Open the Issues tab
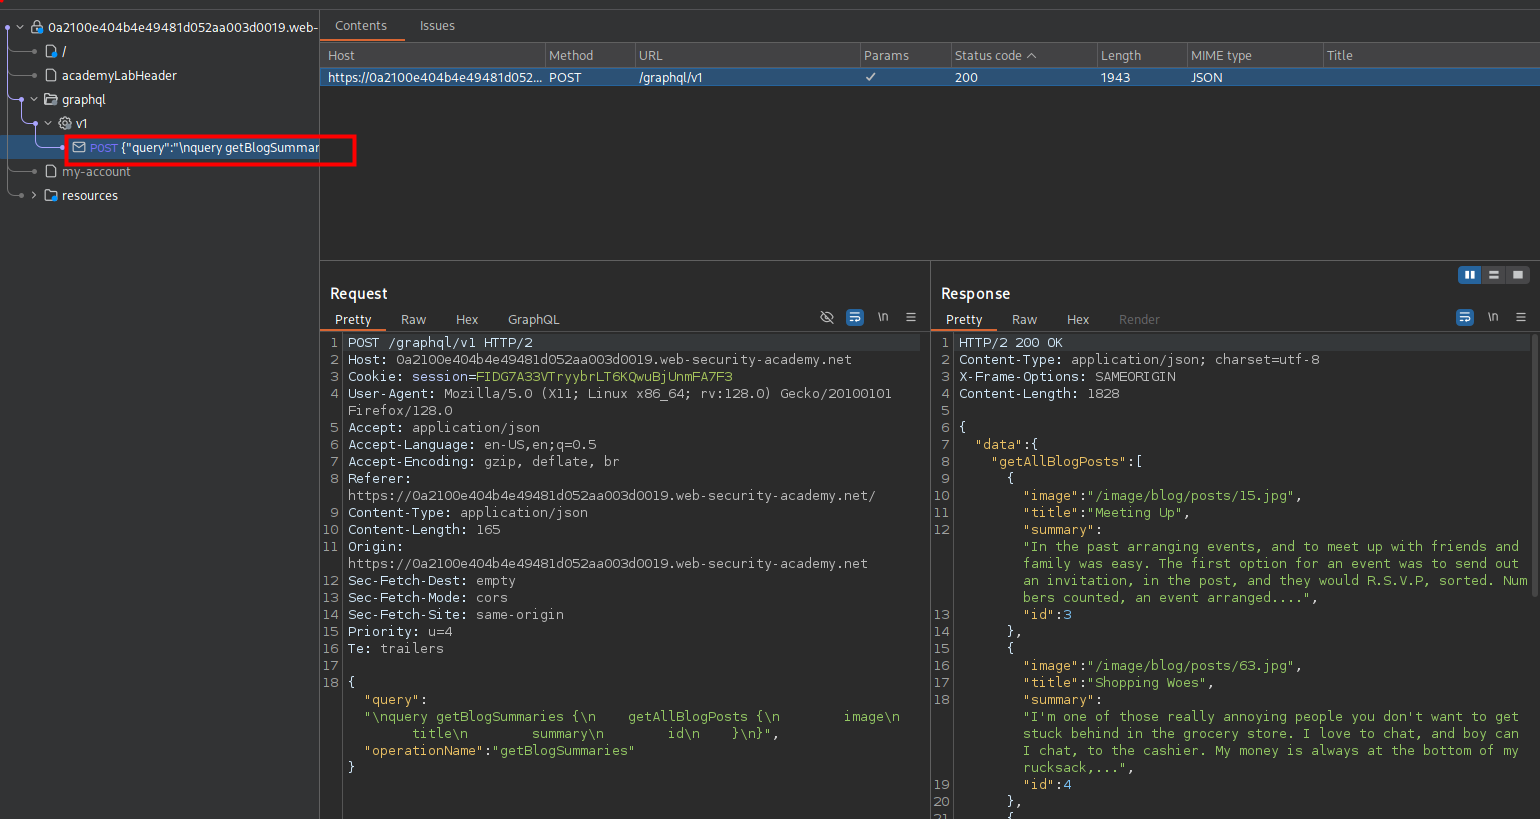Screen dimensions: 1540x819 (x=437, y=26)
